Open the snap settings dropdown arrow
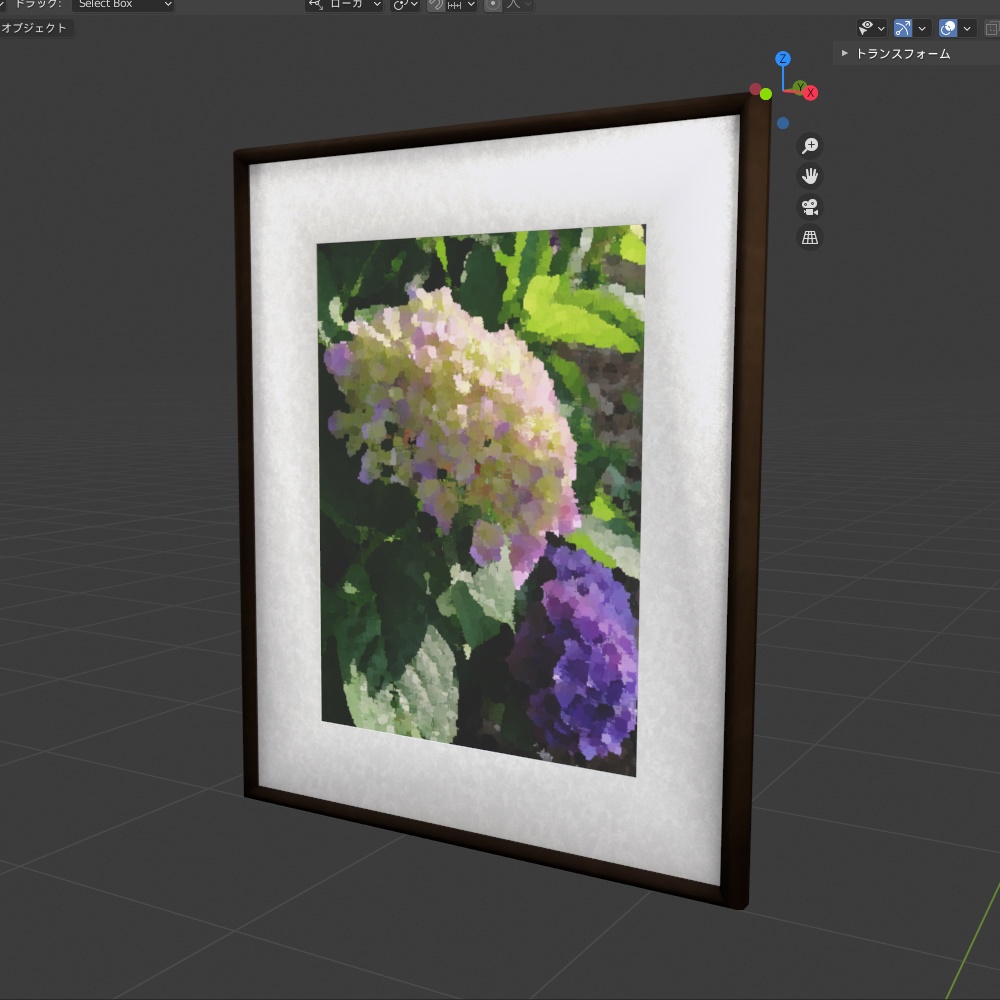Image resolution: width=1000 pixels, height=1000 pixels. point(470,5)
